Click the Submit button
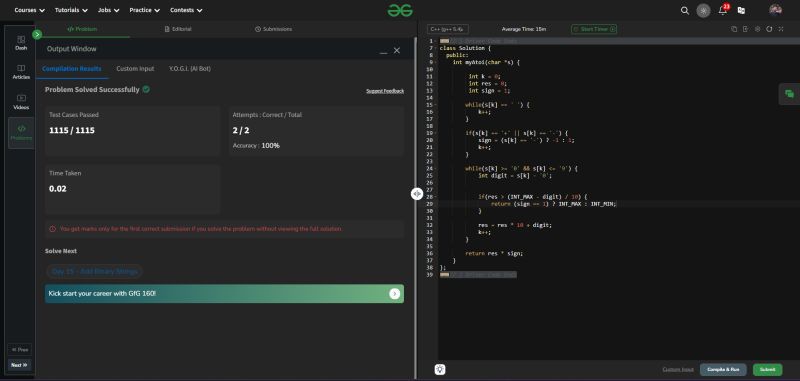 coord(767,369)
